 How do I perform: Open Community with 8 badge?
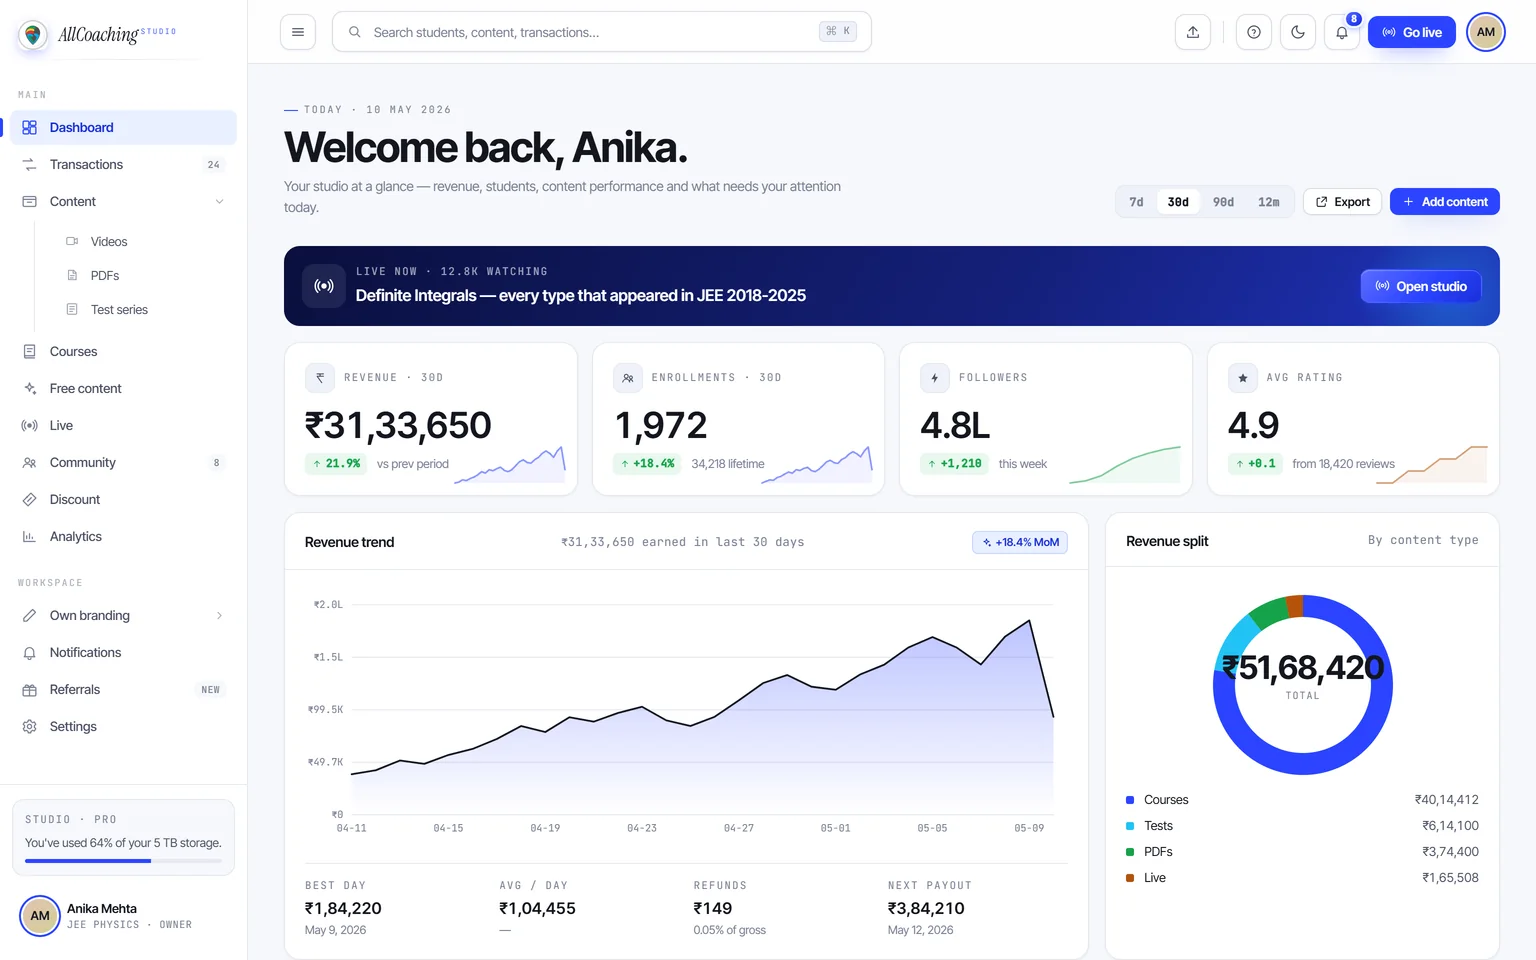pos(124,463)
